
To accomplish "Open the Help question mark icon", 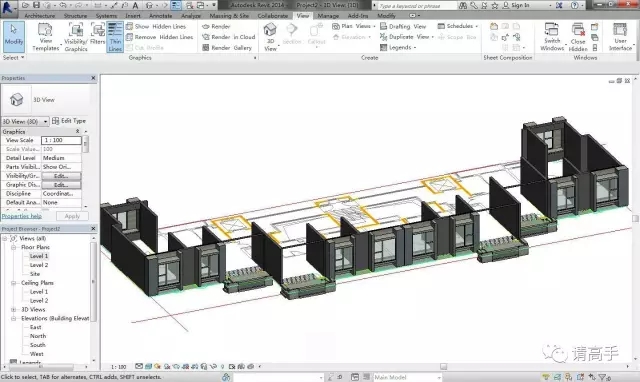I will point(575,5).
